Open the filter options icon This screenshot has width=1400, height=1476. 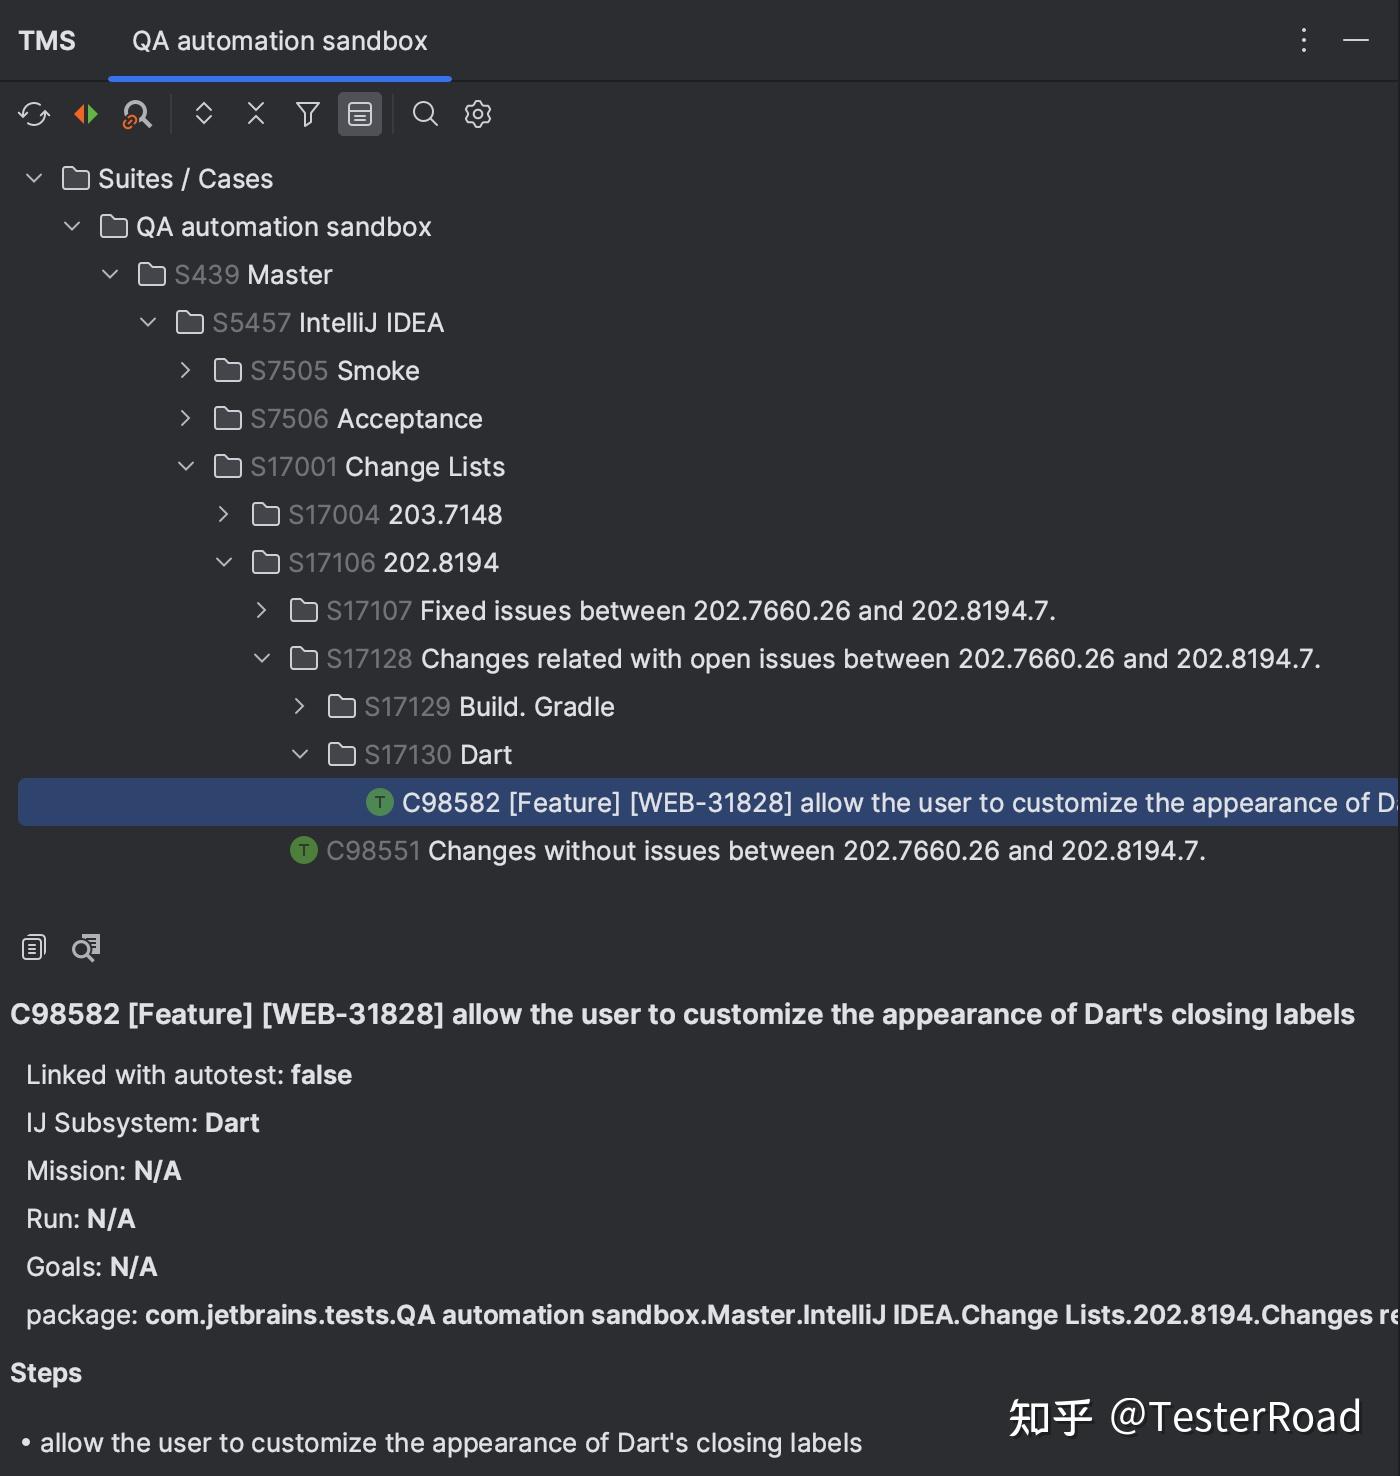[307, 114]
